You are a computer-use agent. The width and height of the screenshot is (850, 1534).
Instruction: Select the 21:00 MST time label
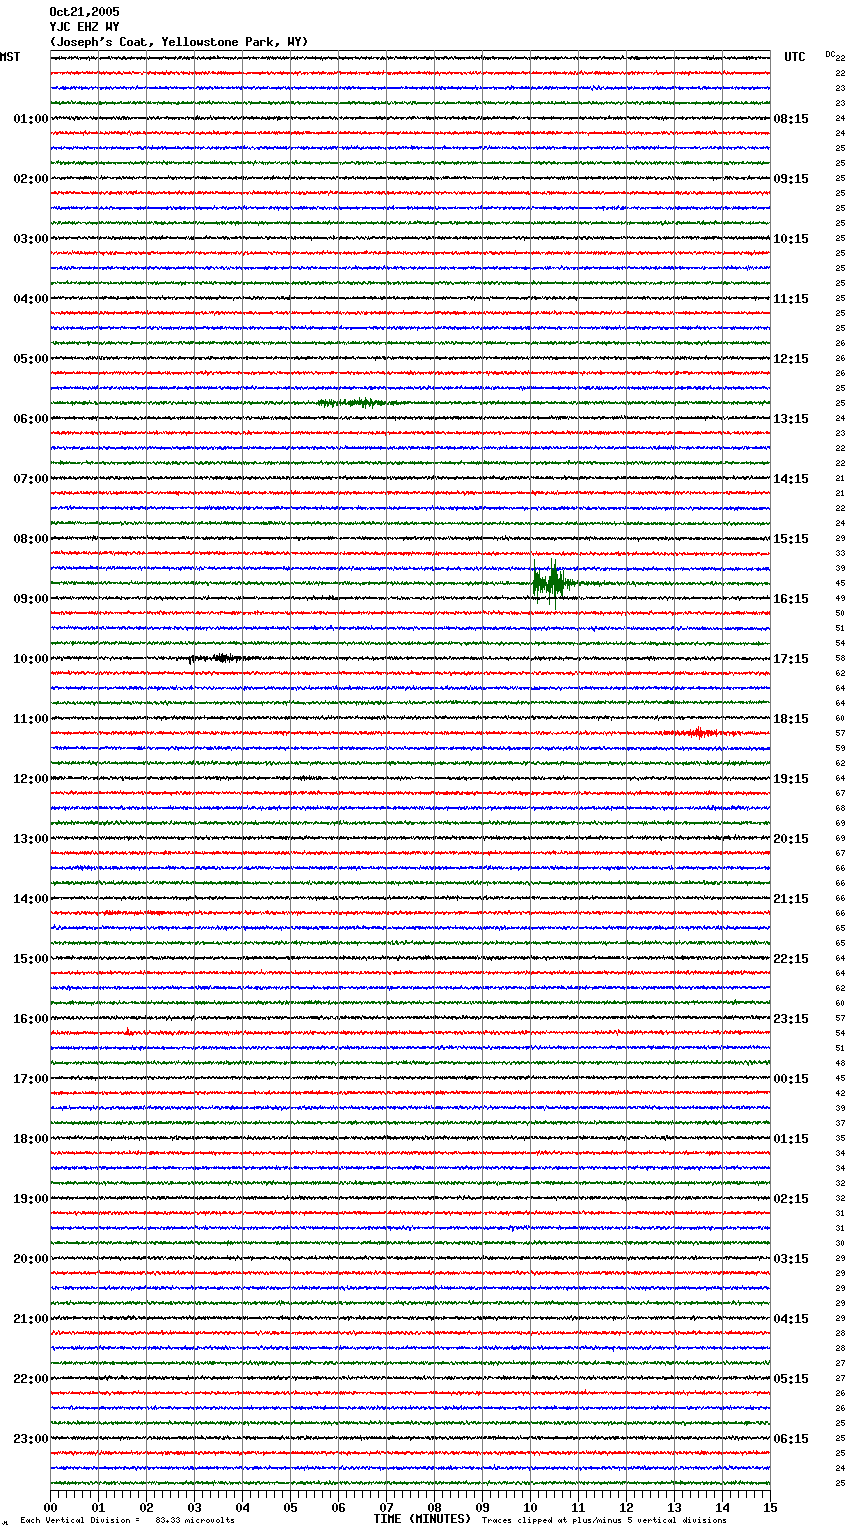tap(30, 1319)
